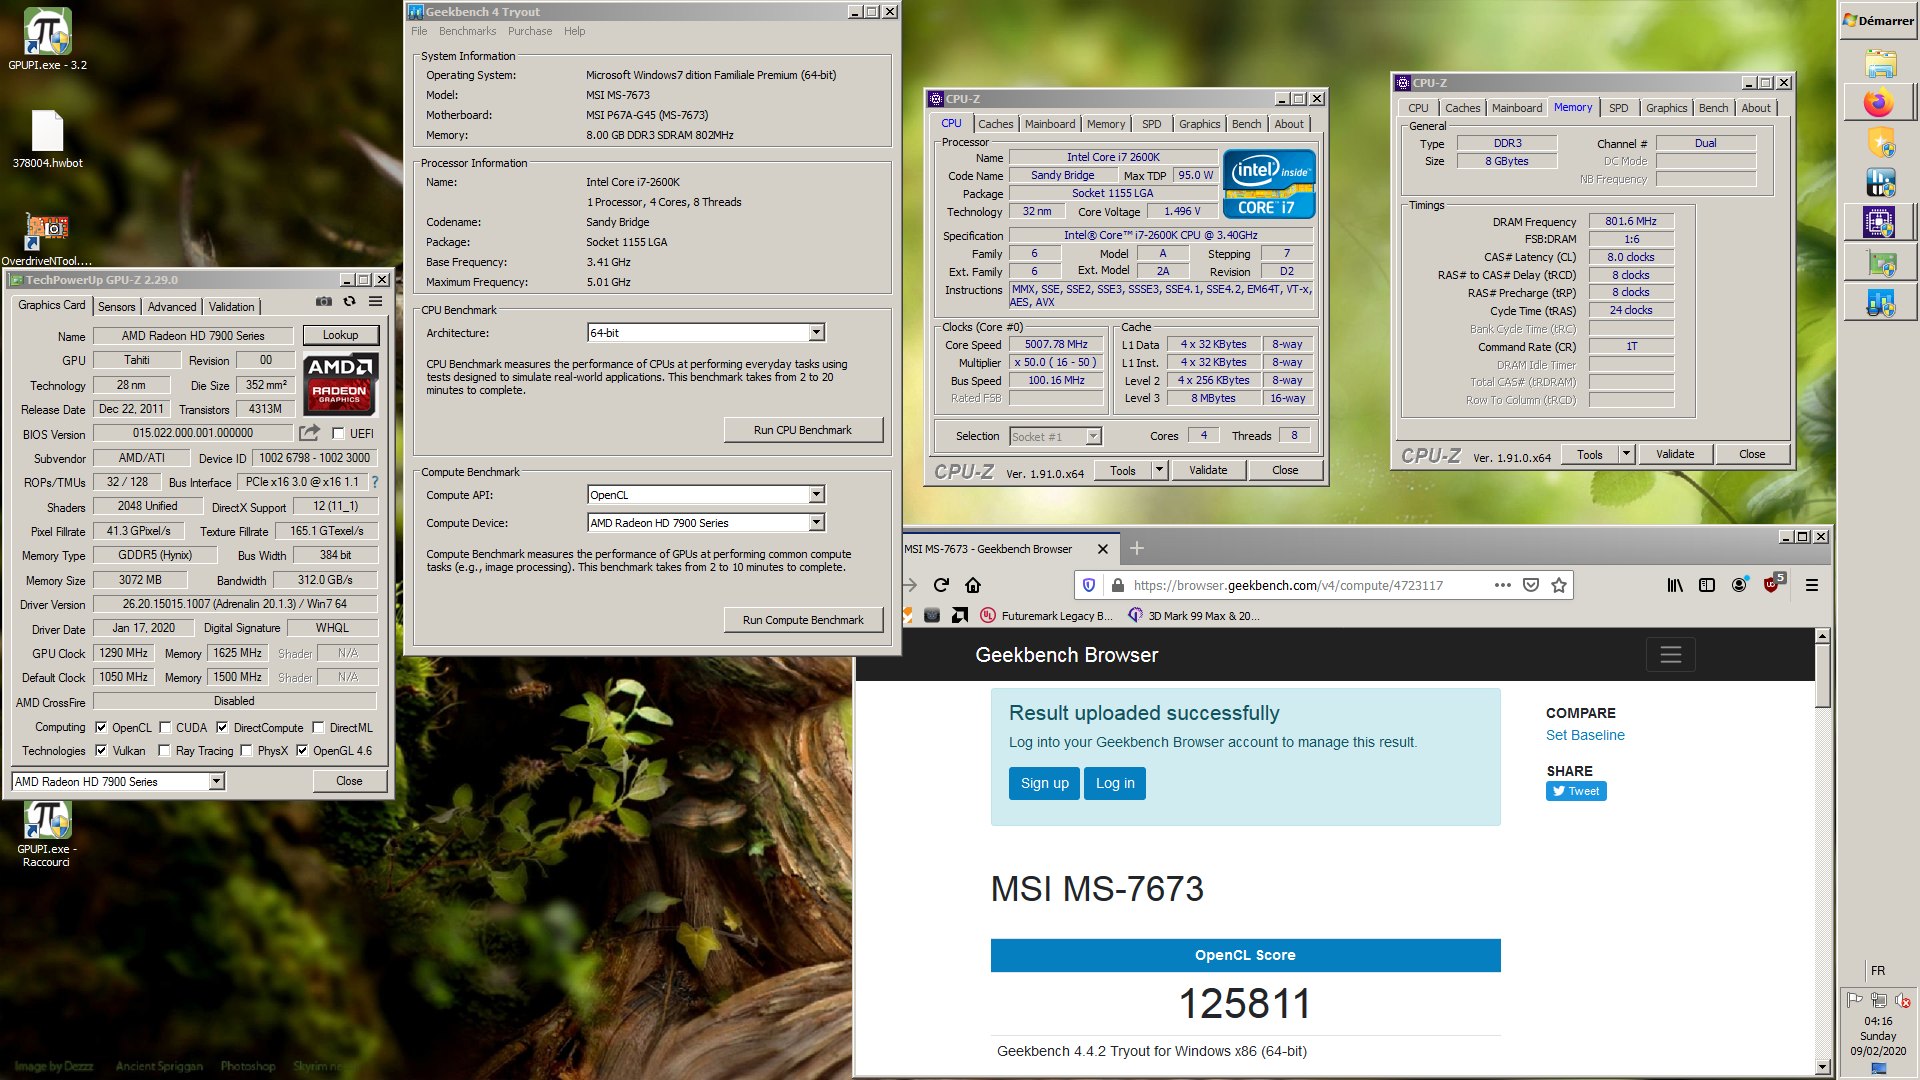This screenshot has width=1920, height=1080.
Task: Toggle DirectML checkbox
Action: click(318, 727)
